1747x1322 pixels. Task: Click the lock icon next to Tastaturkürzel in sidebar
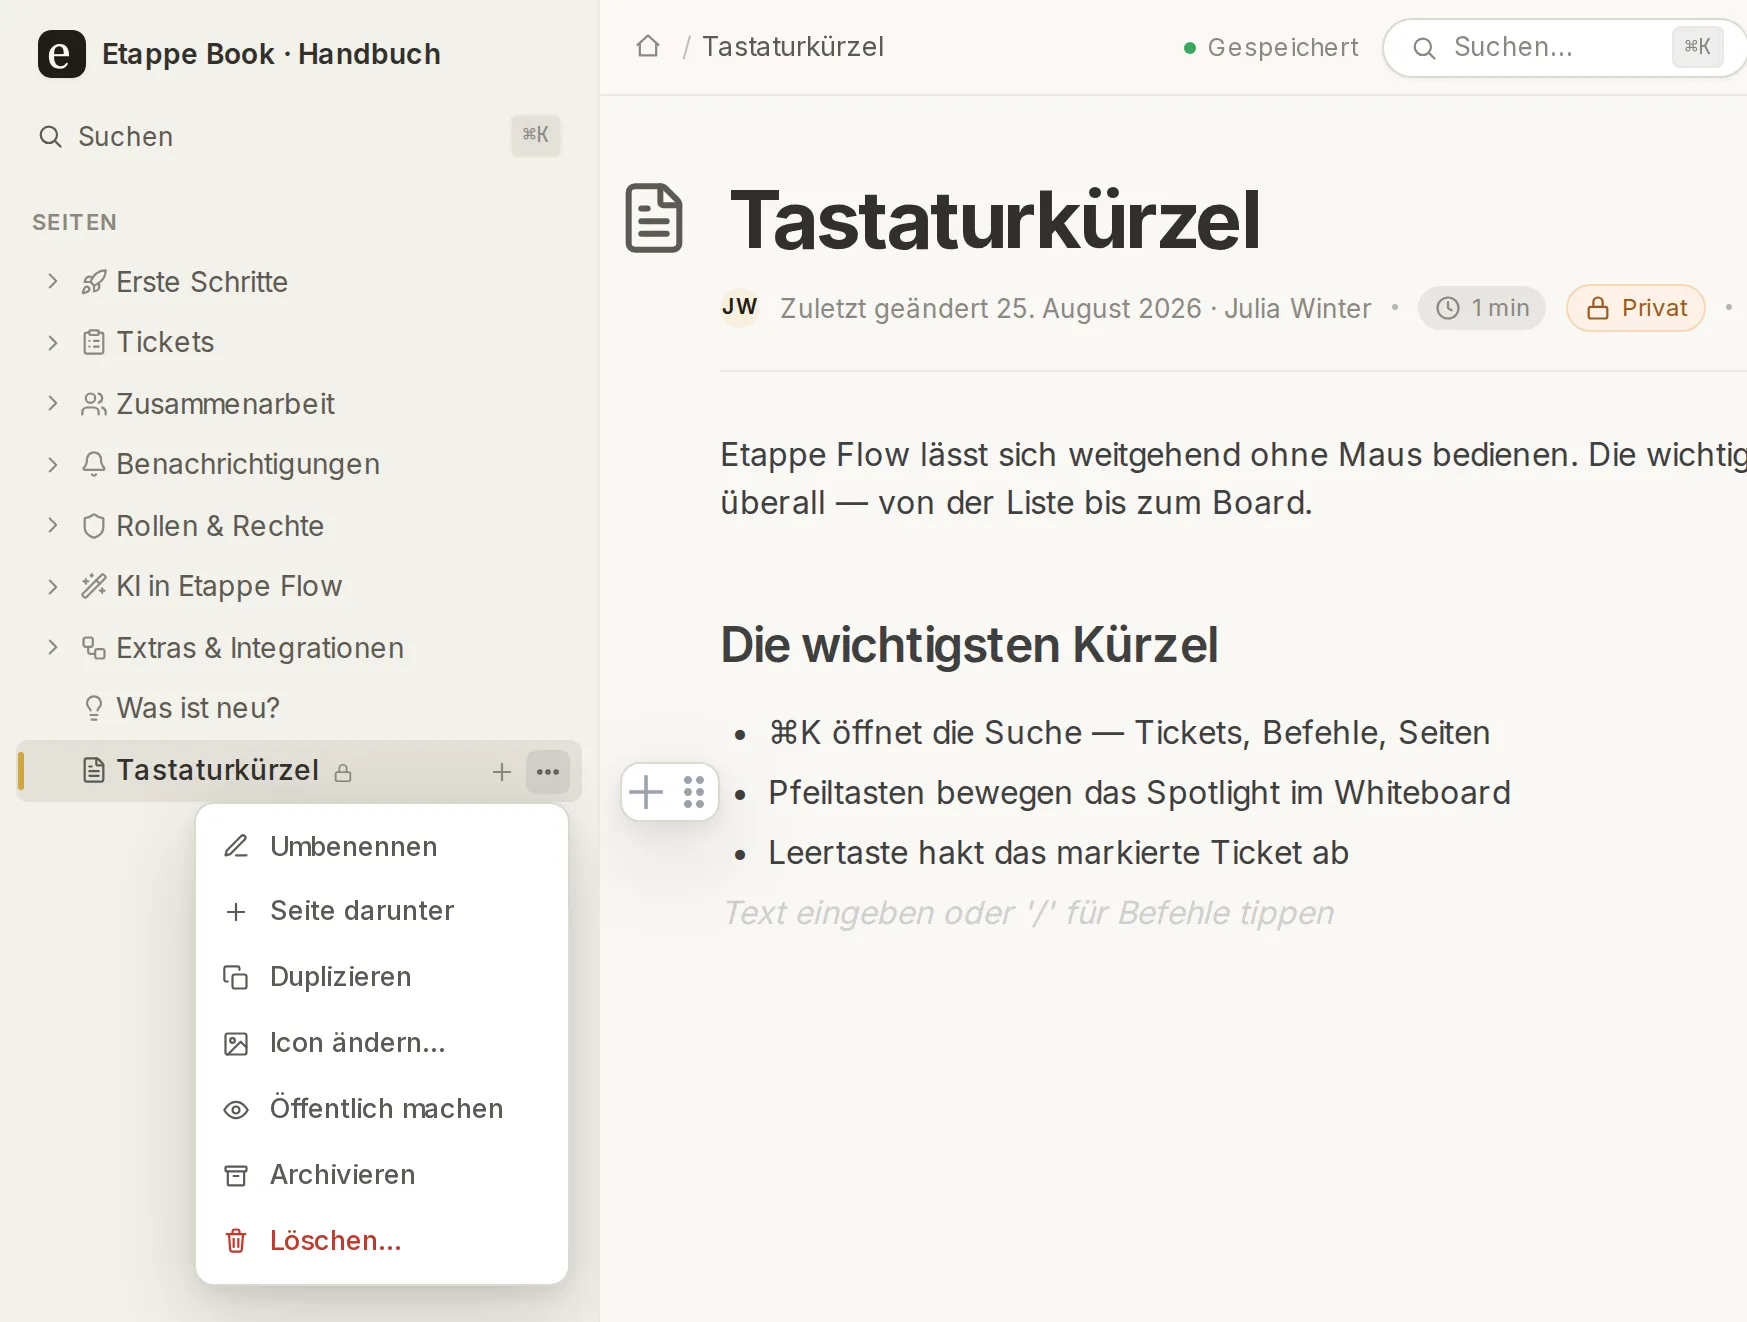tap(343, 772)
